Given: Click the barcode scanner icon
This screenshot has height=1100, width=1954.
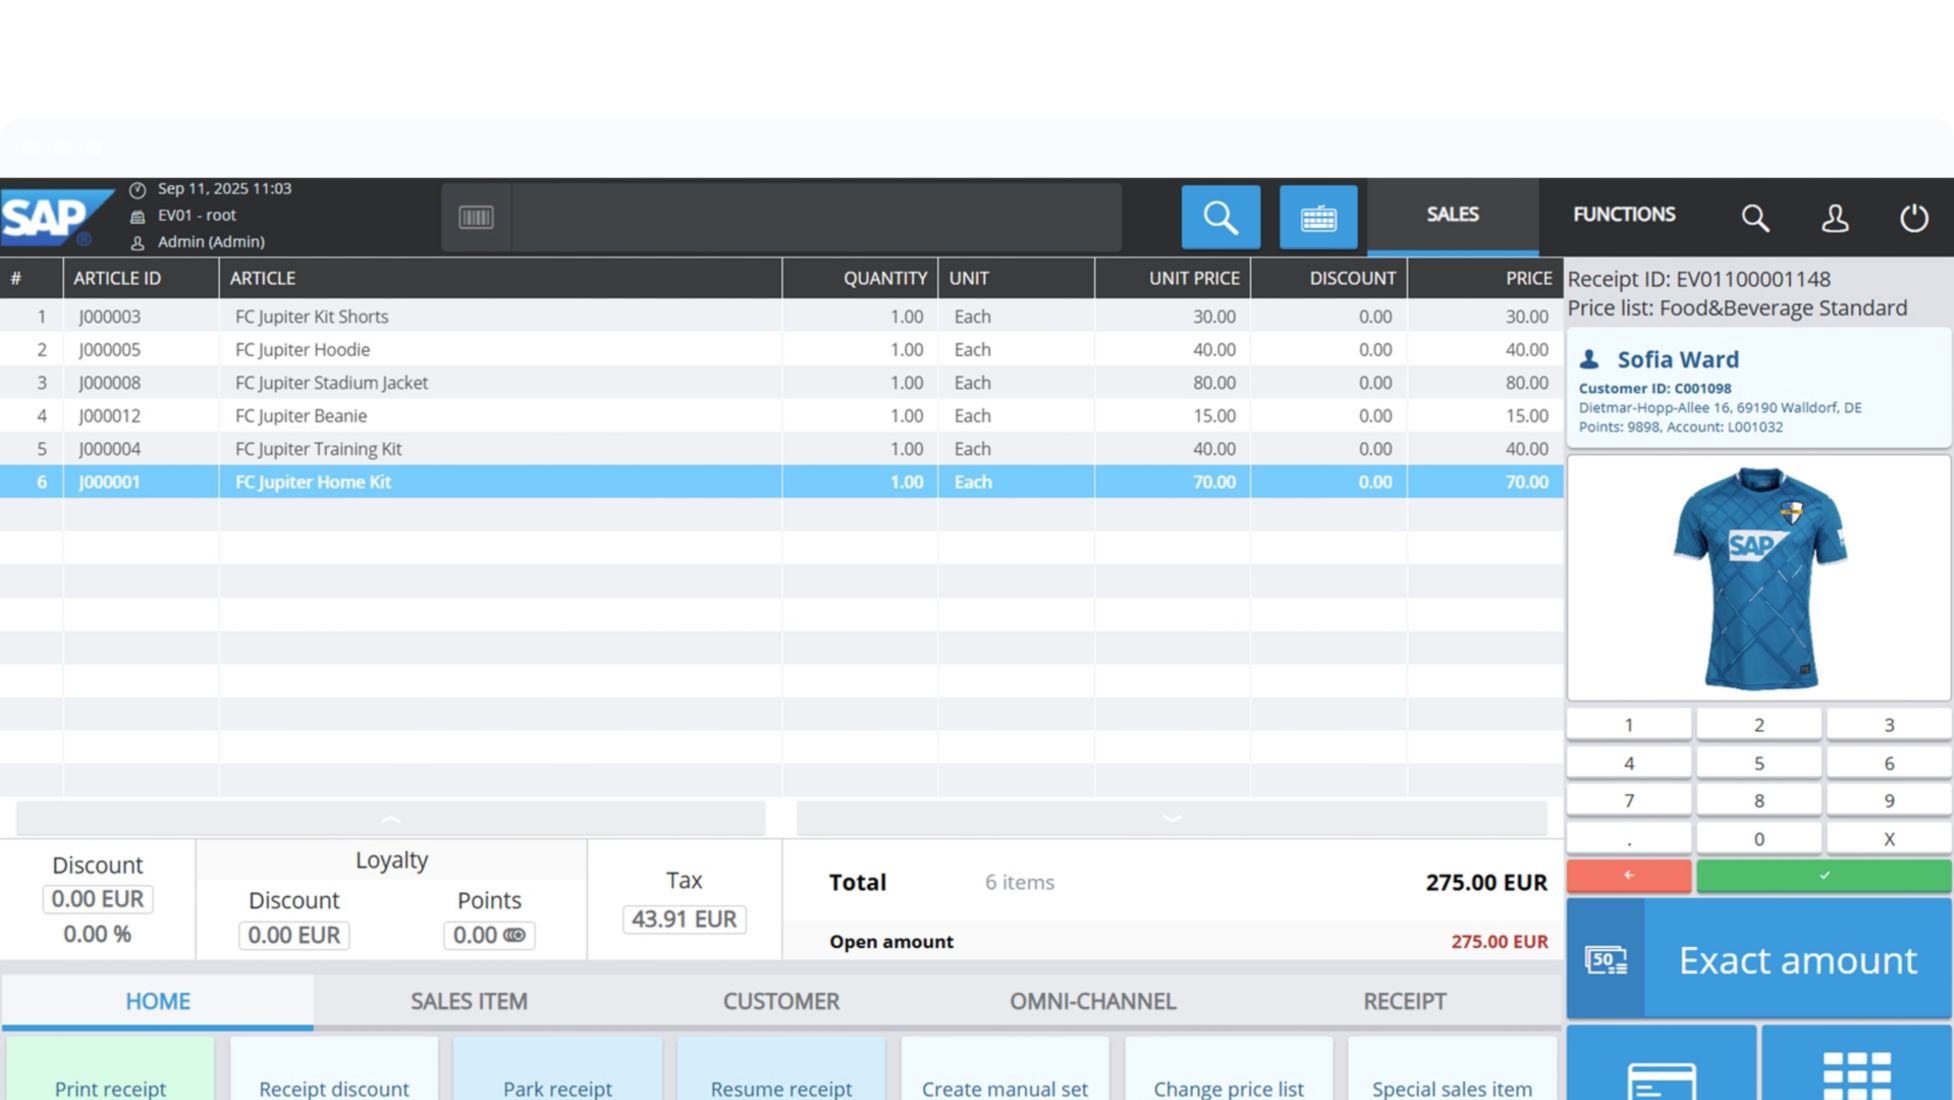Looking at the screenshot, I should pos(476,217).
